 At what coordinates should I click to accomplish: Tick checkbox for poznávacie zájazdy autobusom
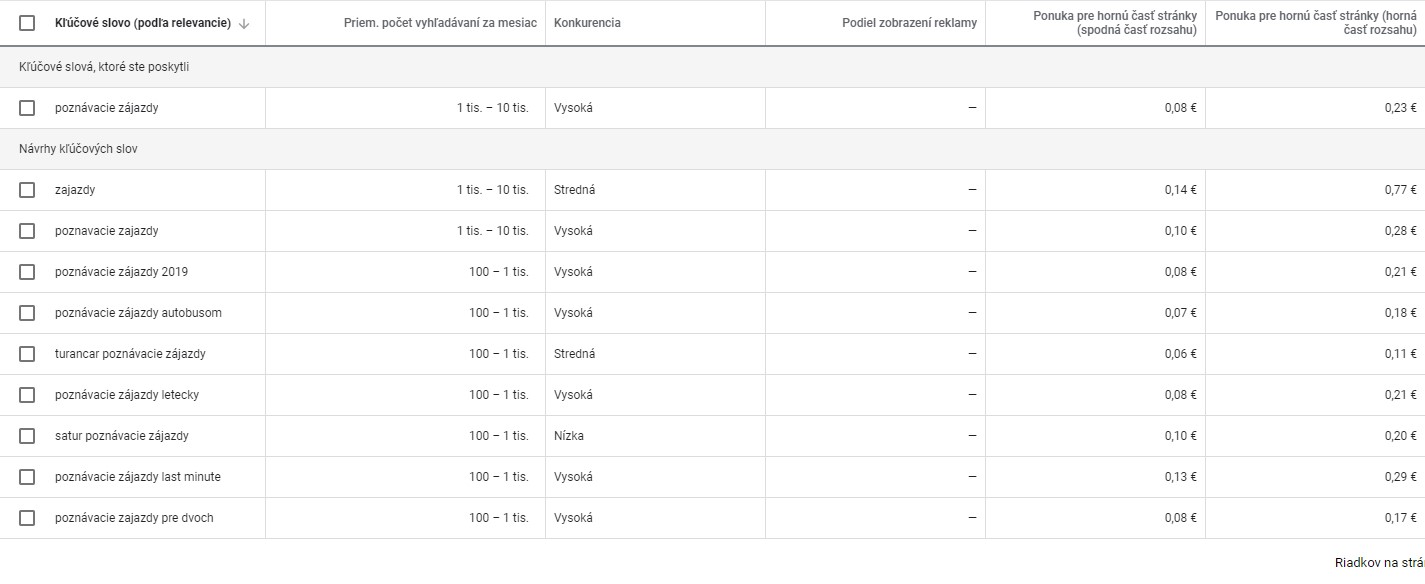27,313
